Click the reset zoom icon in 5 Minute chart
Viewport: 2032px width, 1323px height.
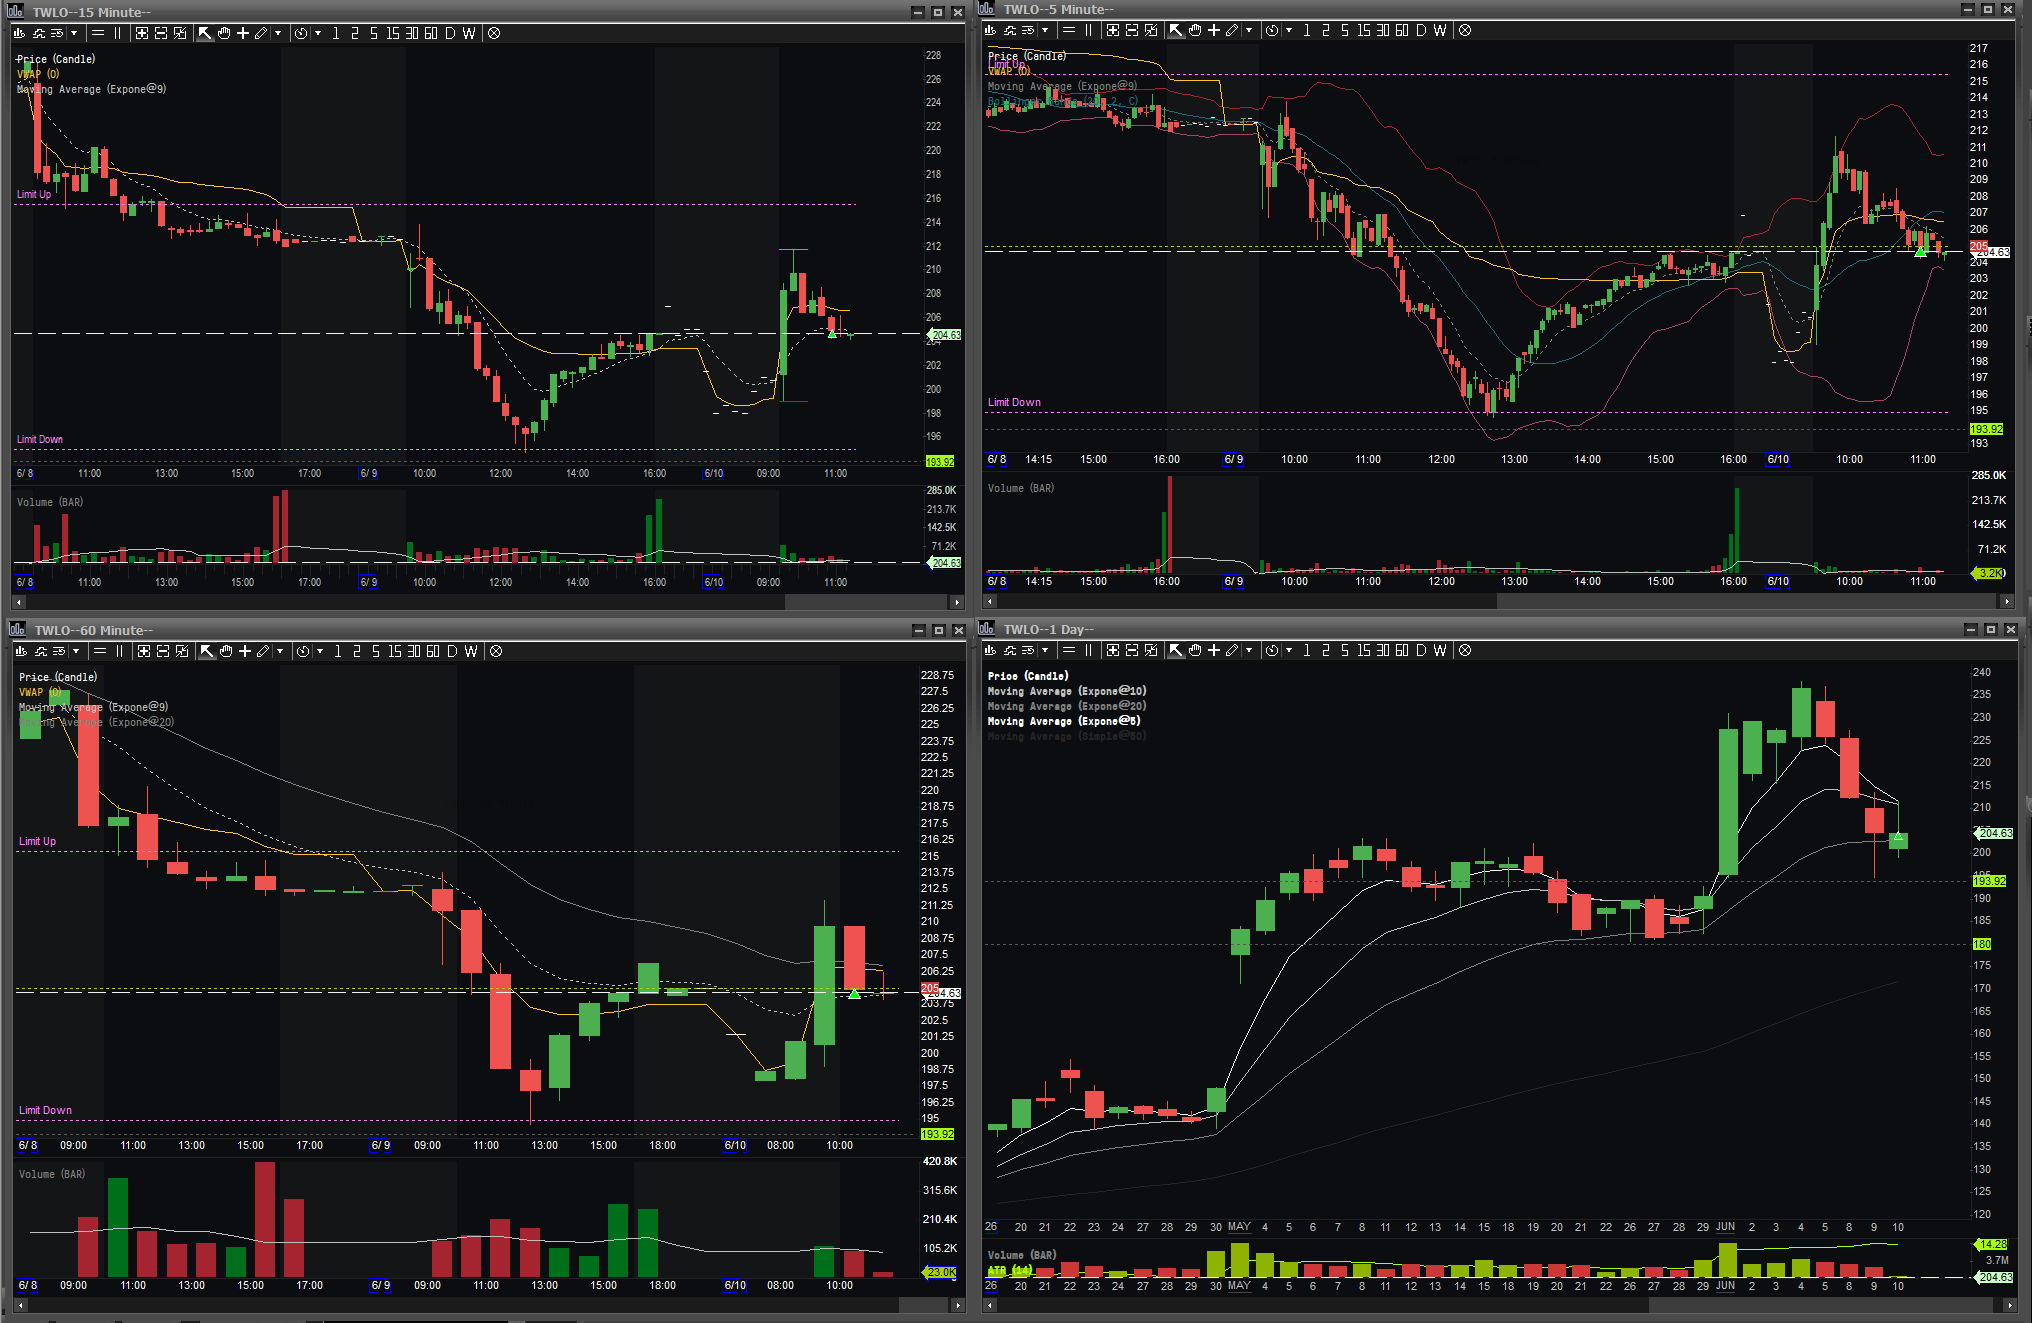[1151, 30]
